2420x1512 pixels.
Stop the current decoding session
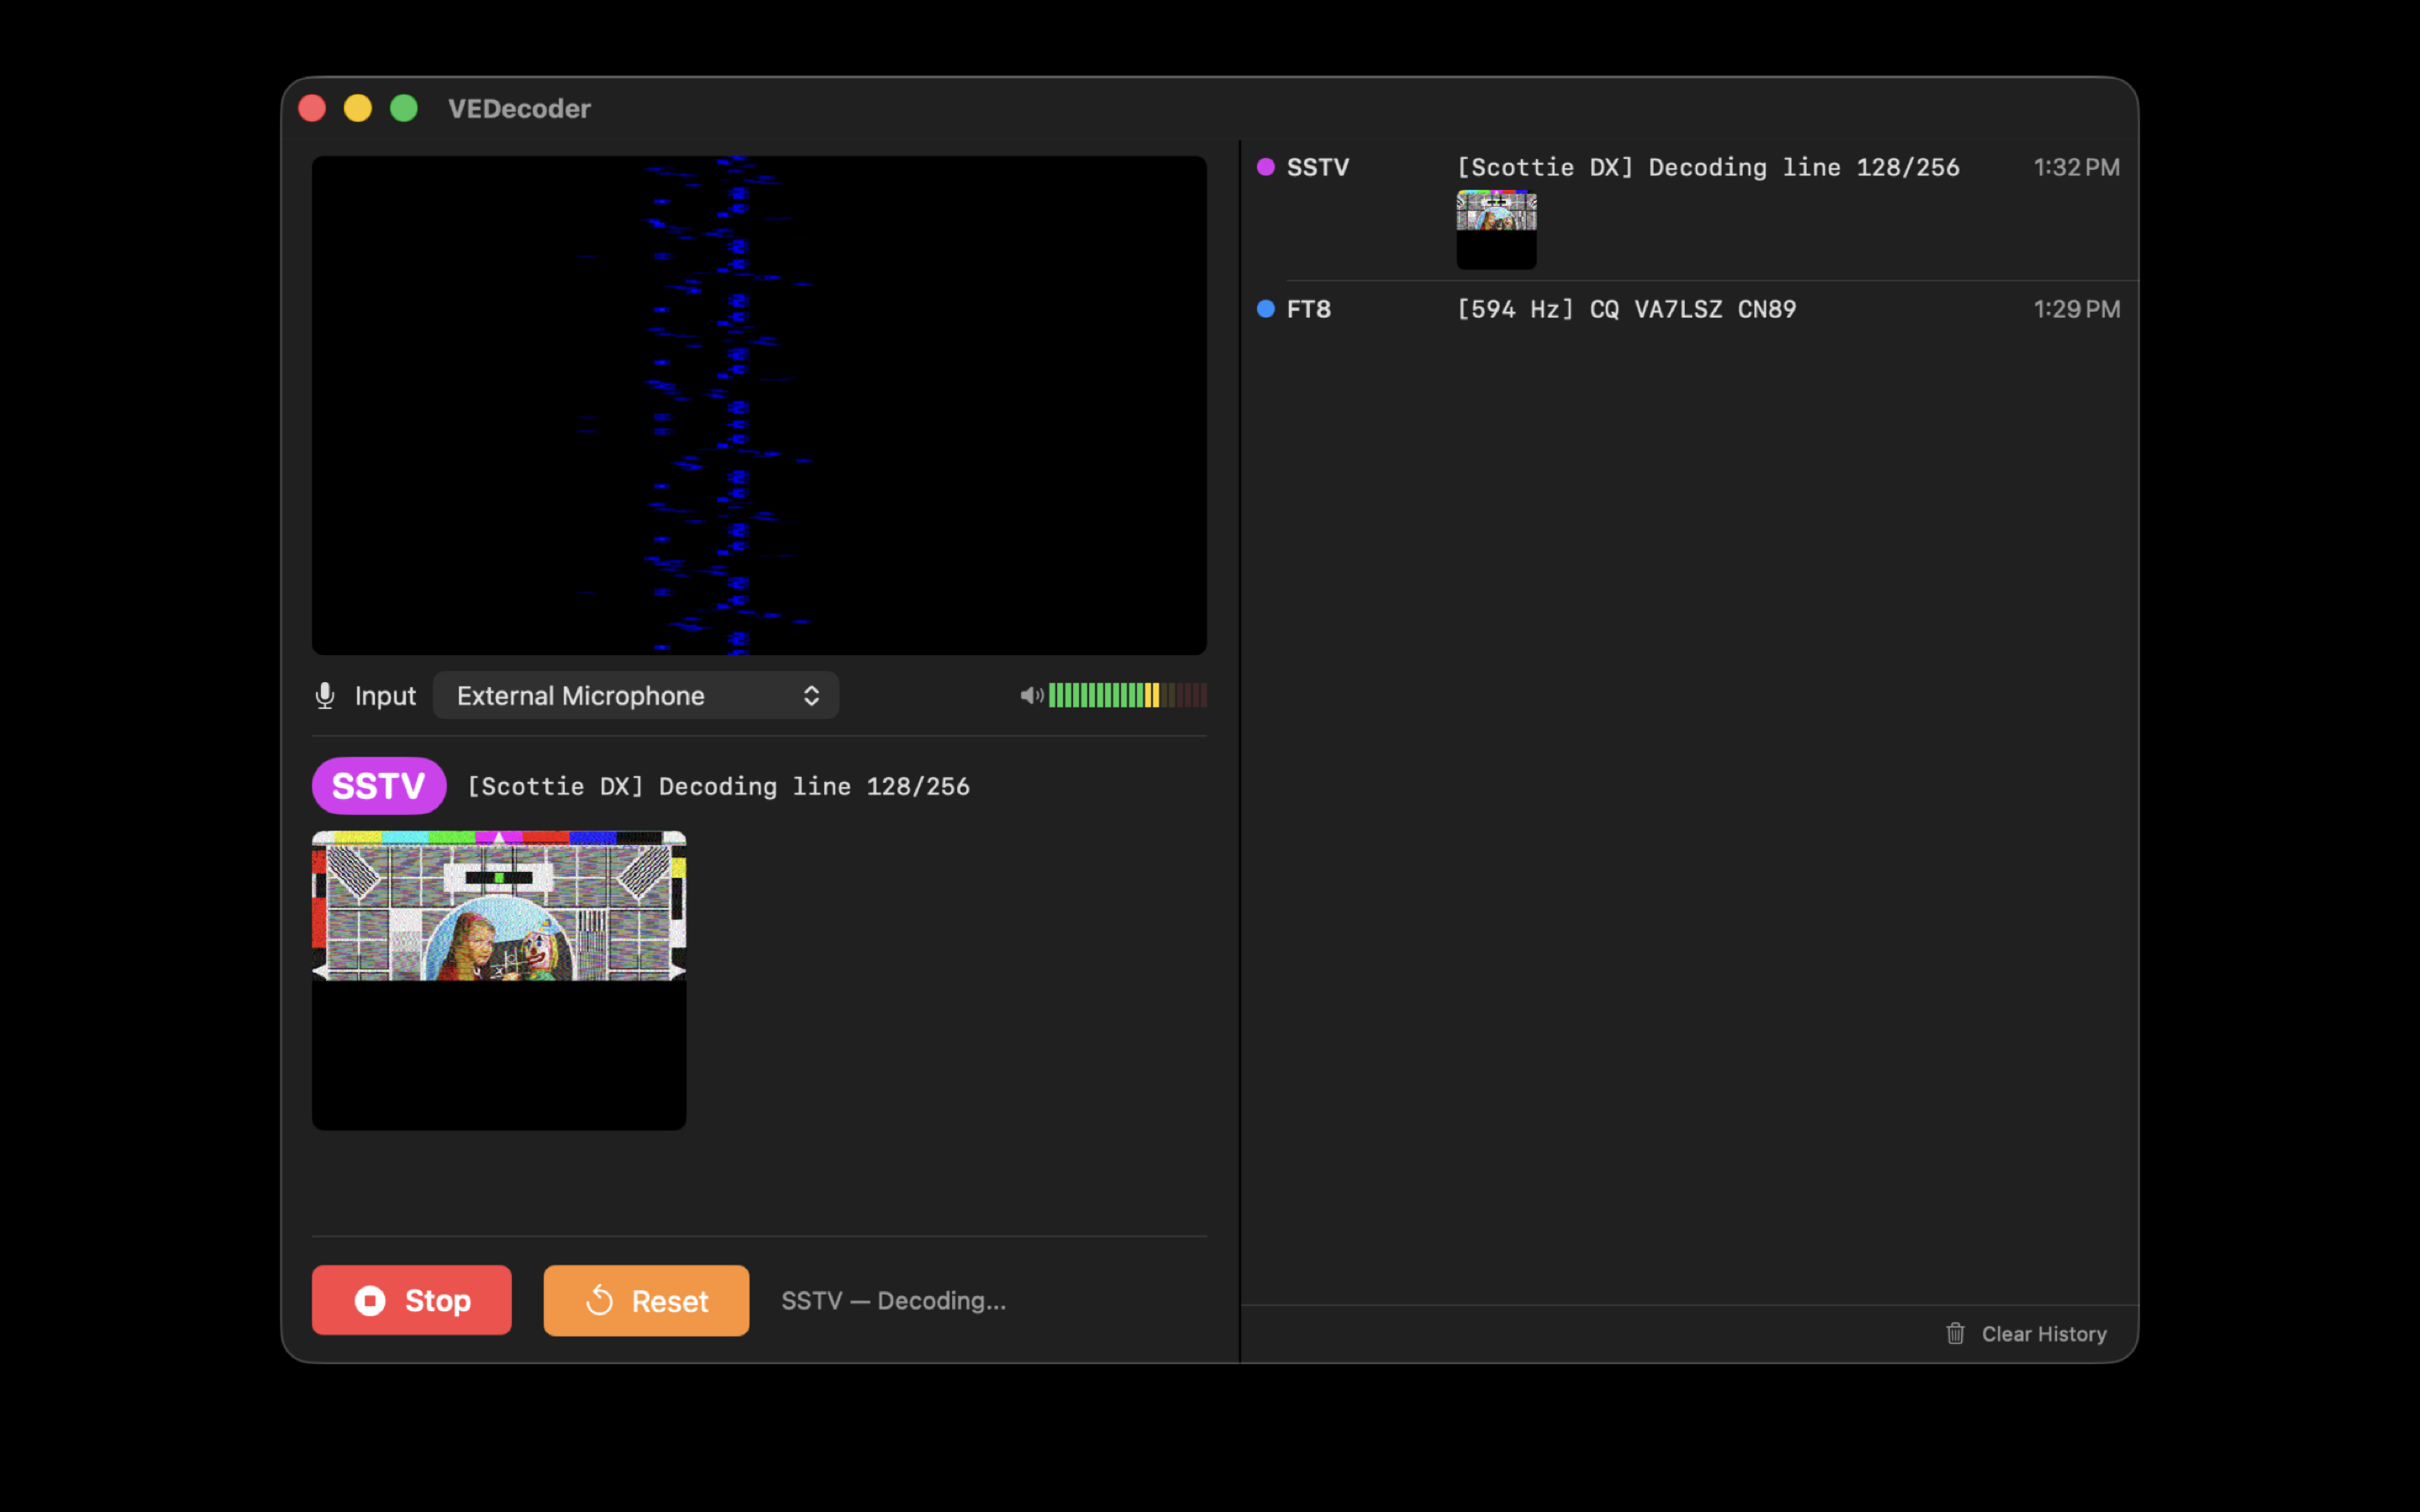coord(411,1300)
